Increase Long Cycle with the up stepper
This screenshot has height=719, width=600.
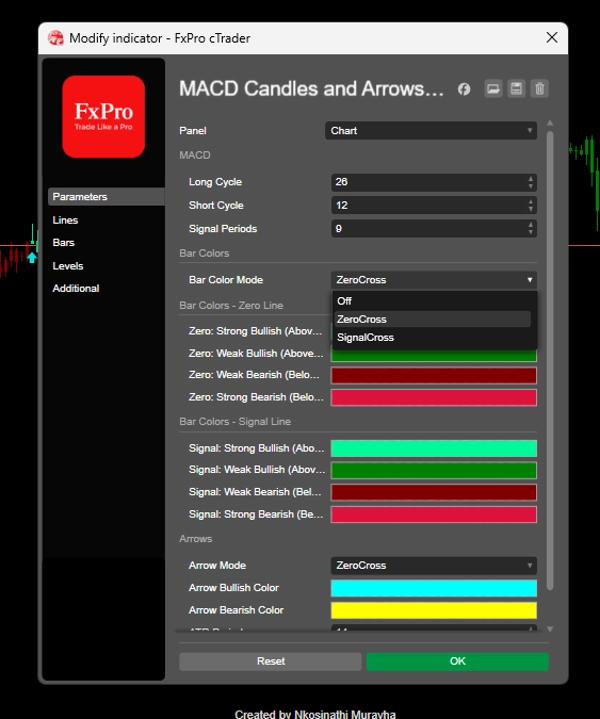pos(531,178)
